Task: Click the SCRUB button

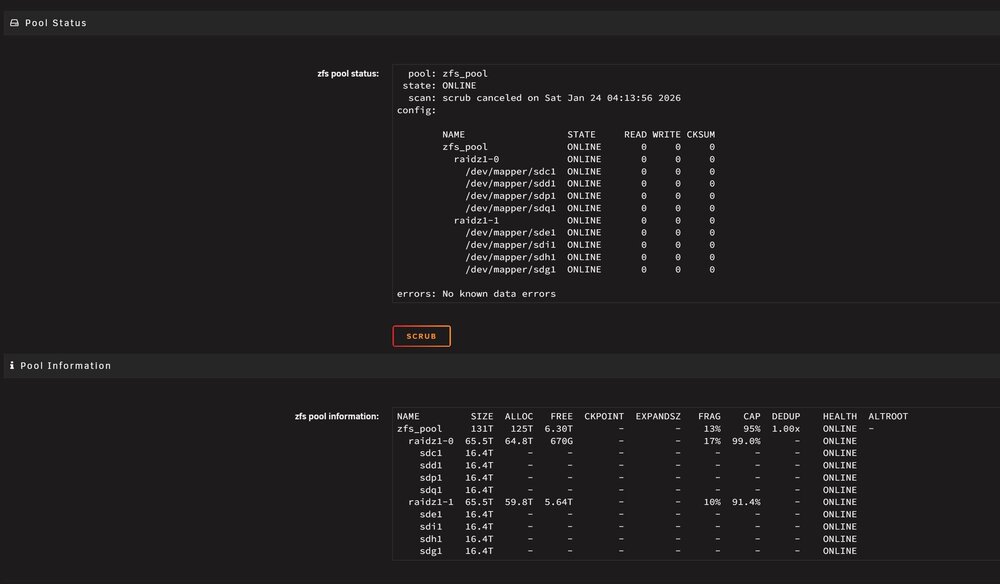Action: [x=421, y=336]
